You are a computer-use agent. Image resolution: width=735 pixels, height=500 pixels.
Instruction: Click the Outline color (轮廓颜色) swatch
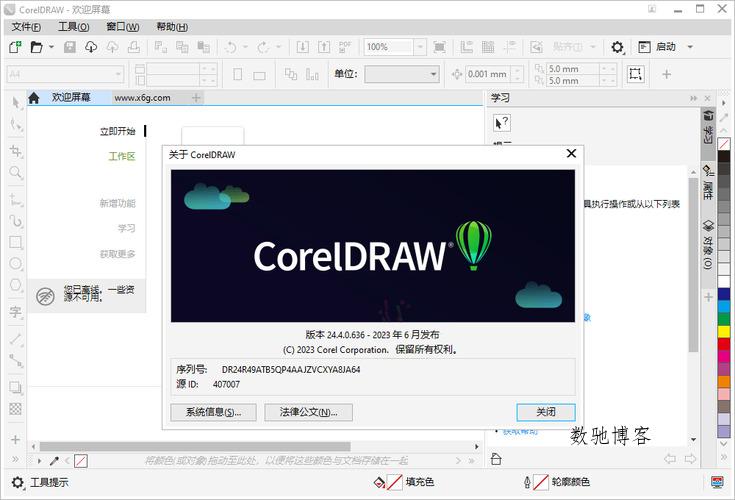(x=541, y=482)
